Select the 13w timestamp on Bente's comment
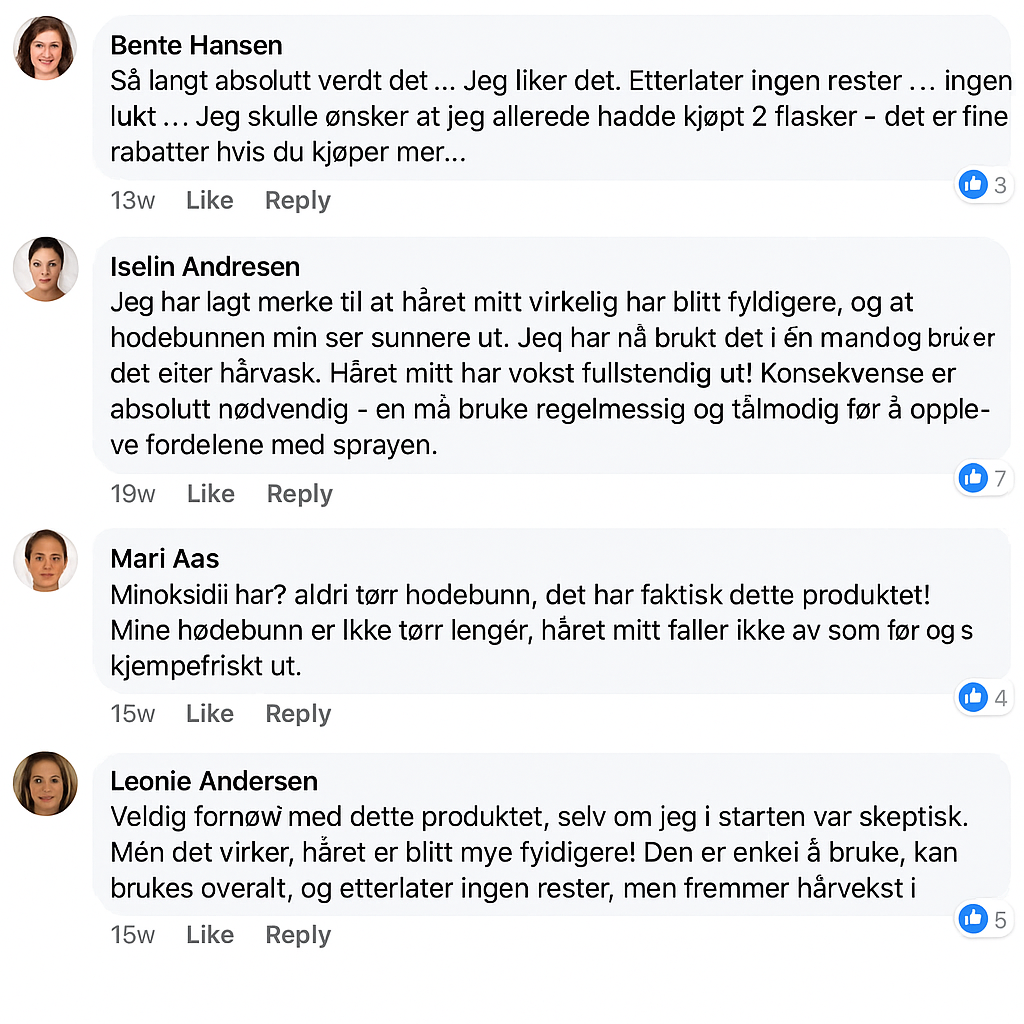This screenshot has width=1024, height=1024. [x=132, y=201]
